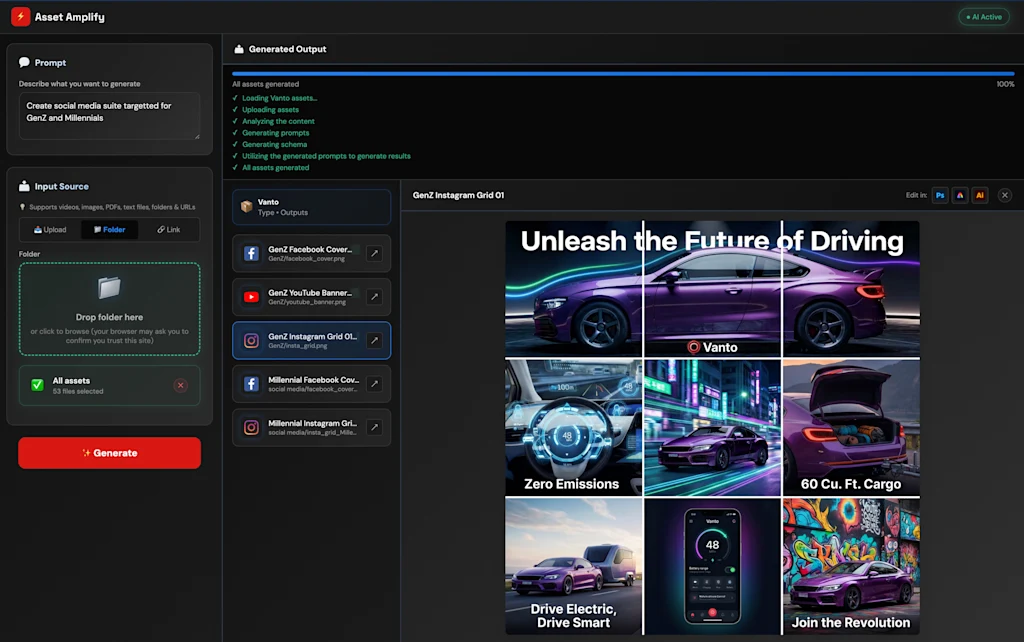Image resolution: width=1024 pixels, height=642 pixels.
Task: Click the generation progress bar
Action: point(623,73)
